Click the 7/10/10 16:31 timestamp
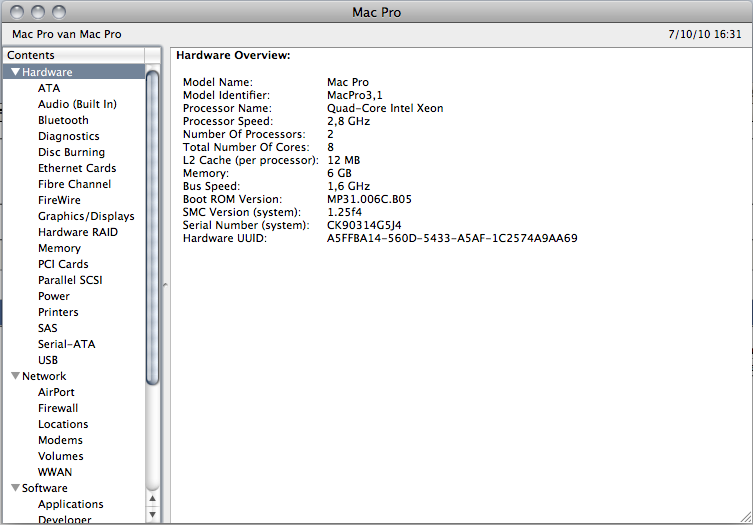Image resolution: width=753 pixels, height=525 pixels. tap(705, 35)
